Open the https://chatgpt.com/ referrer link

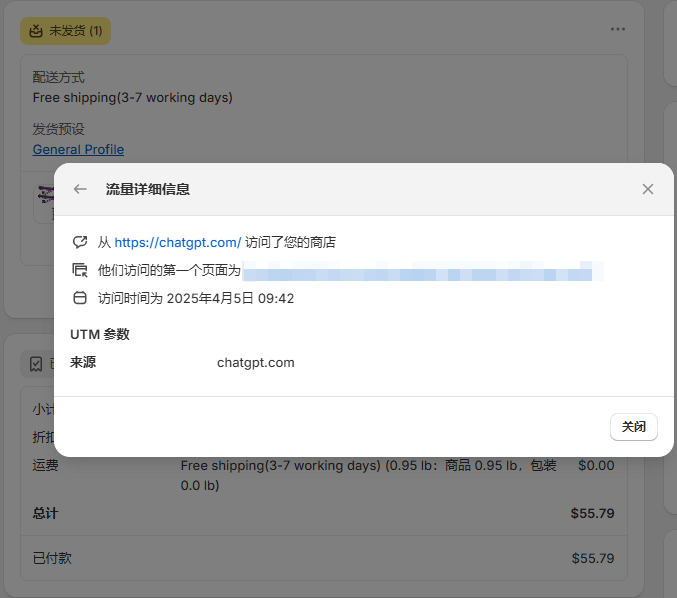(x=177, y=243)
